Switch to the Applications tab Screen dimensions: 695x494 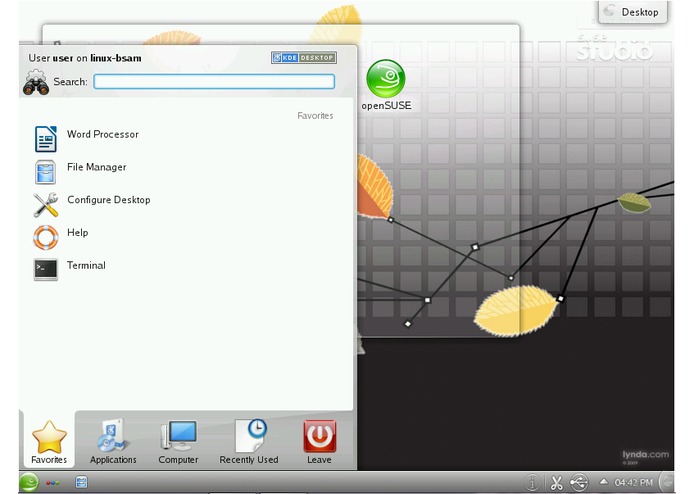click(x=113, y=442)
